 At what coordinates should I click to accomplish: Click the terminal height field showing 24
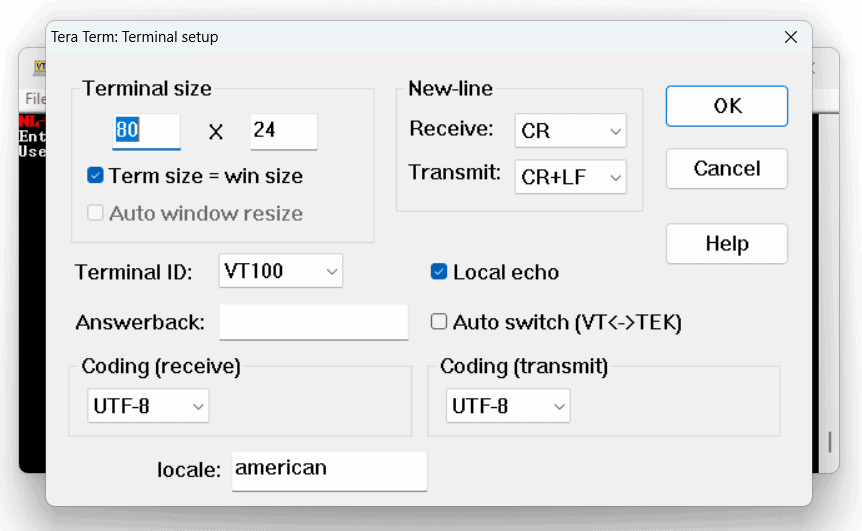pyautogui.click(x=283, y=131)
